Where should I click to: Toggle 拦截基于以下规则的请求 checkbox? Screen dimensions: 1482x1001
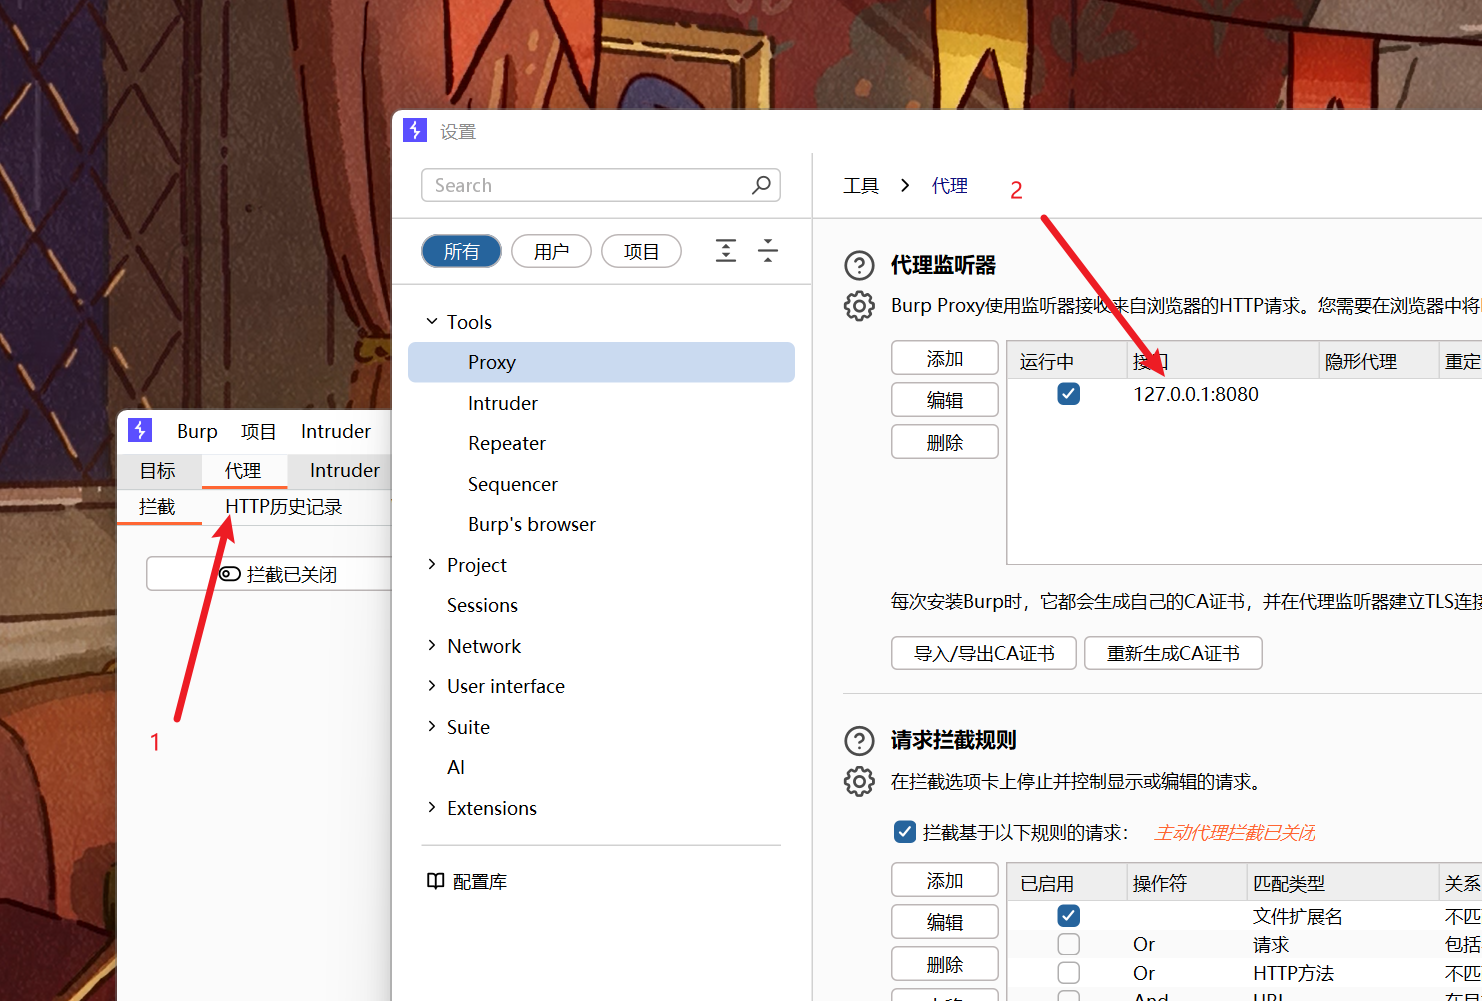[905, 832]
